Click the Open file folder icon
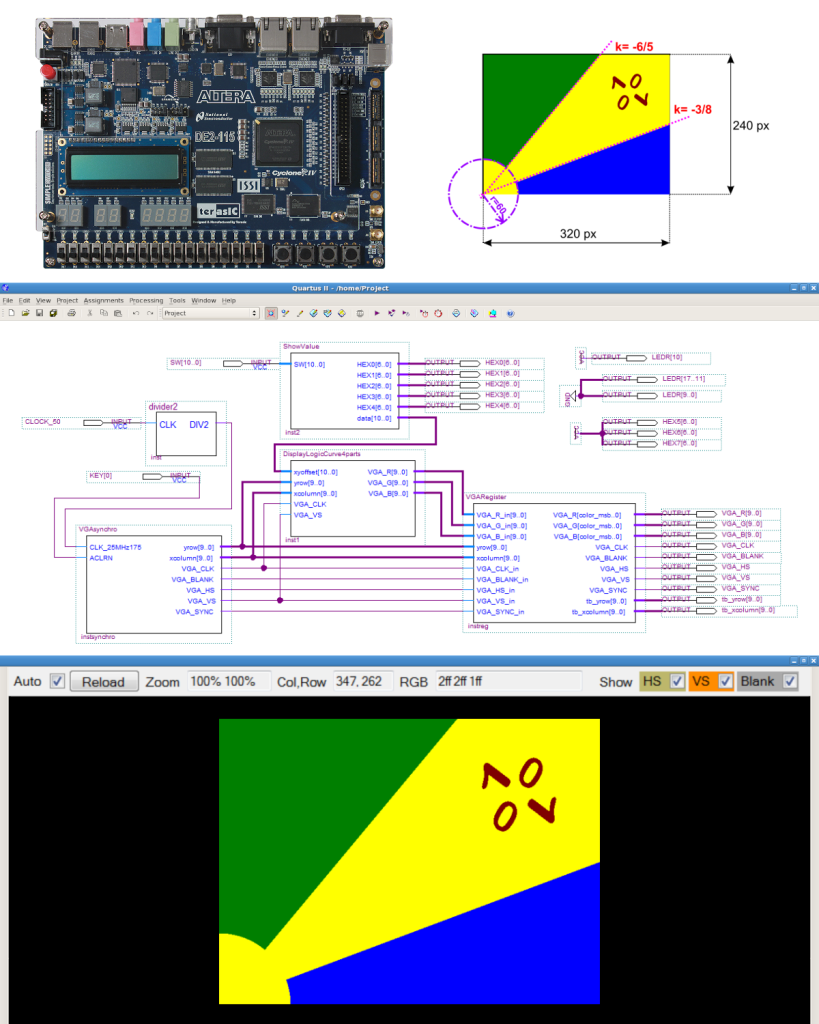 pos(22,313)
